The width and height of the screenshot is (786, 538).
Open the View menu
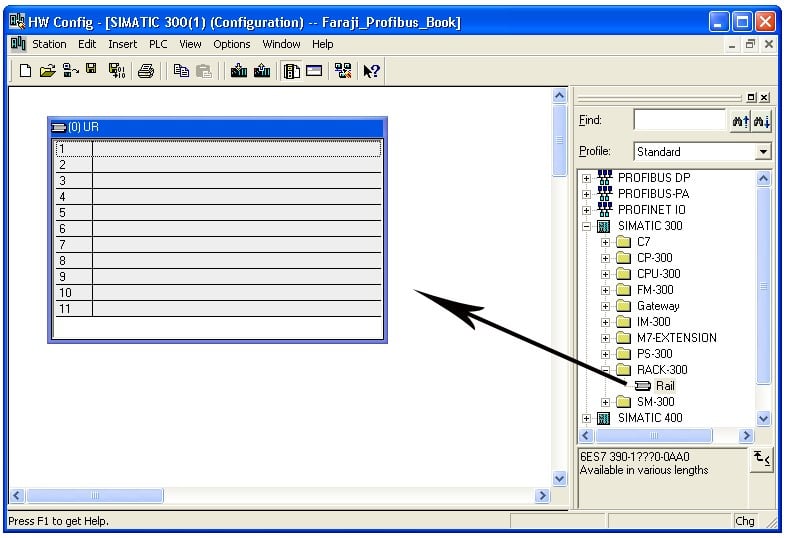[x=190, y=44]
